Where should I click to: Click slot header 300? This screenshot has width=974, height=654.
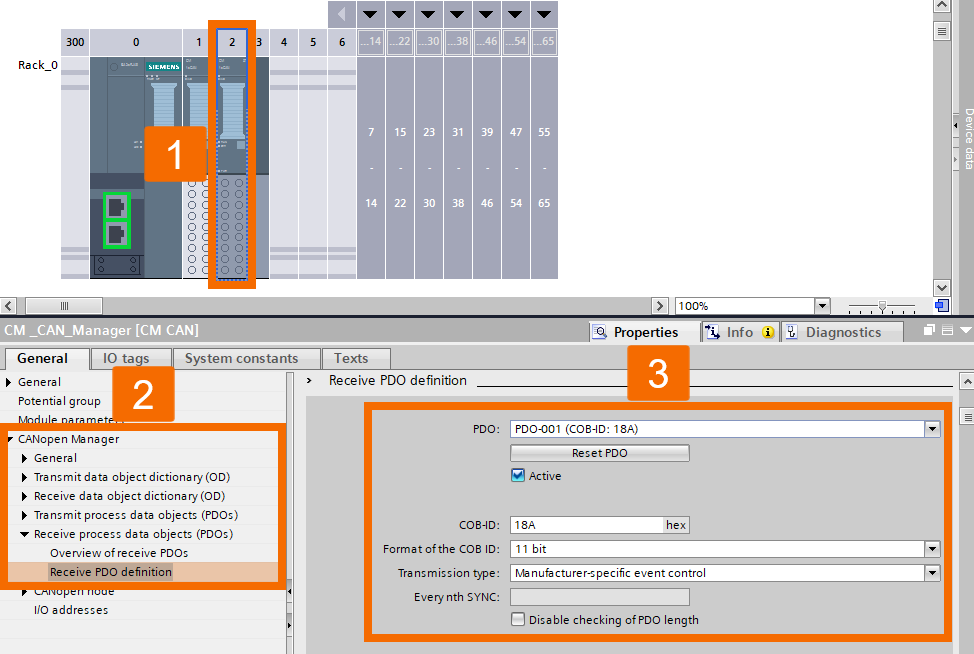(x=75, y=42)
